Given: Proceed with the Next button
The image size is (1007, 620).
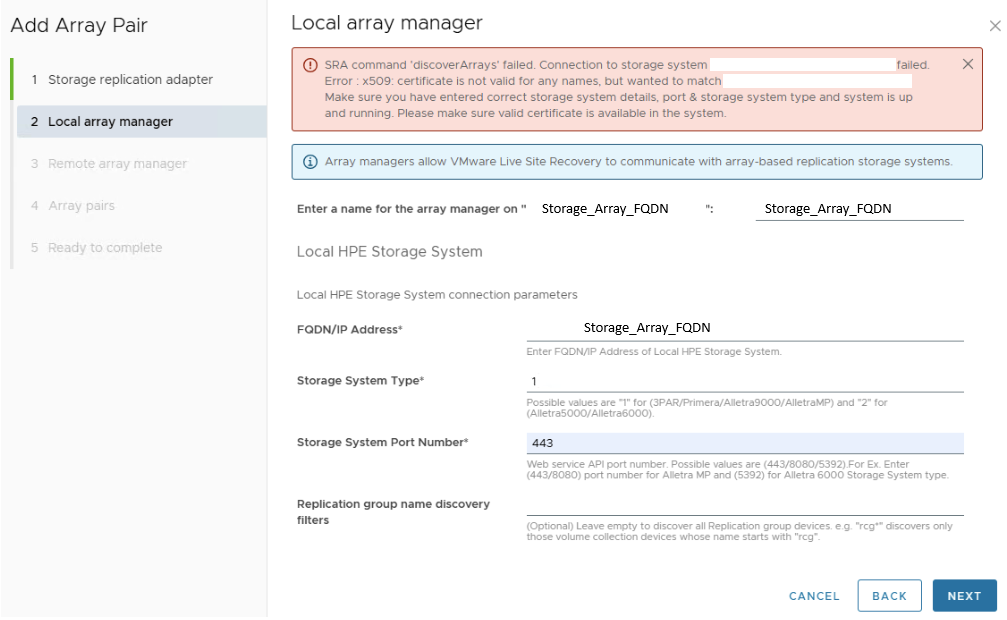Looking at the screenshot, I should (964, 596).
